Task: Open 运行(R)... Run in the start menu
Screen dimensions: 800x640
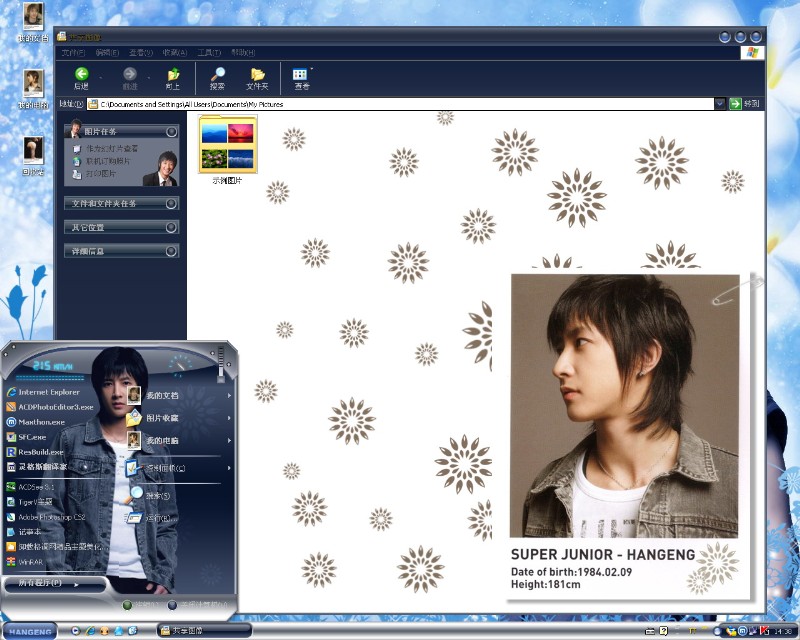Action: pyautogui.click(x=151, y=519)
